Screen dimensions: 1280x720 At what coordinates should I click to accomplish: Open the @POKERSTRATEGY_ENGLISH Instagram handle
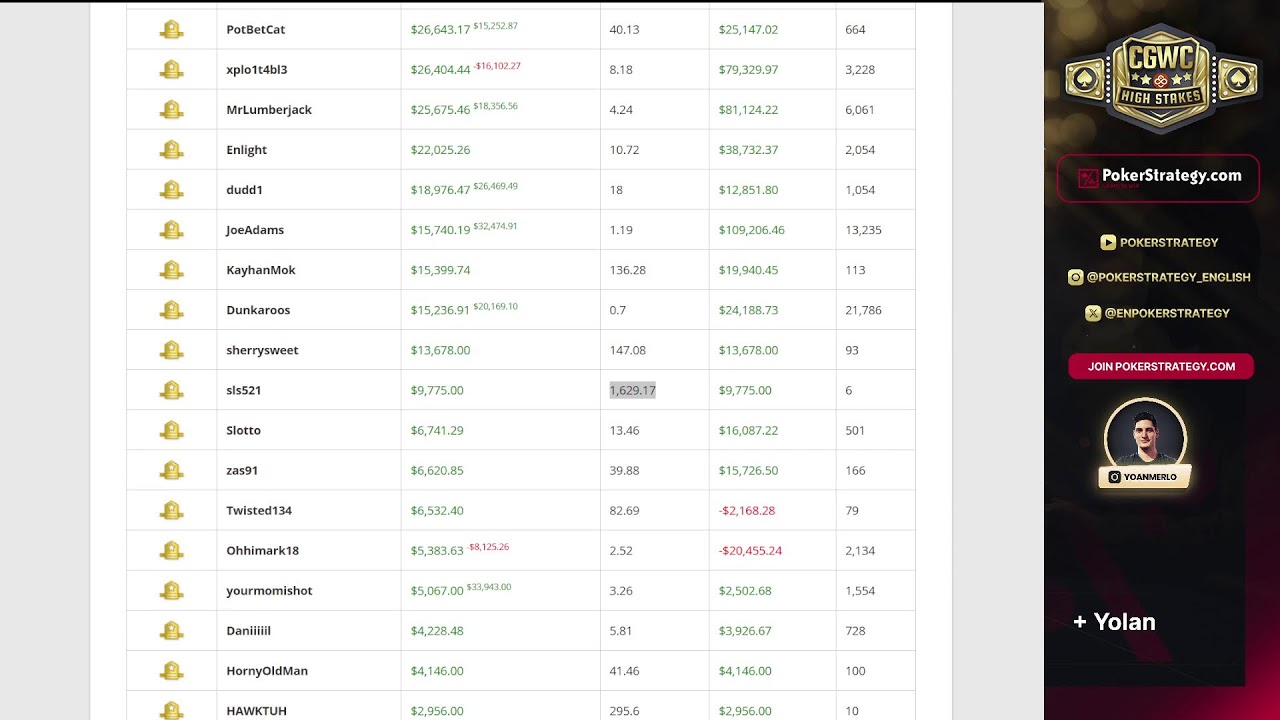(1168, 277)
